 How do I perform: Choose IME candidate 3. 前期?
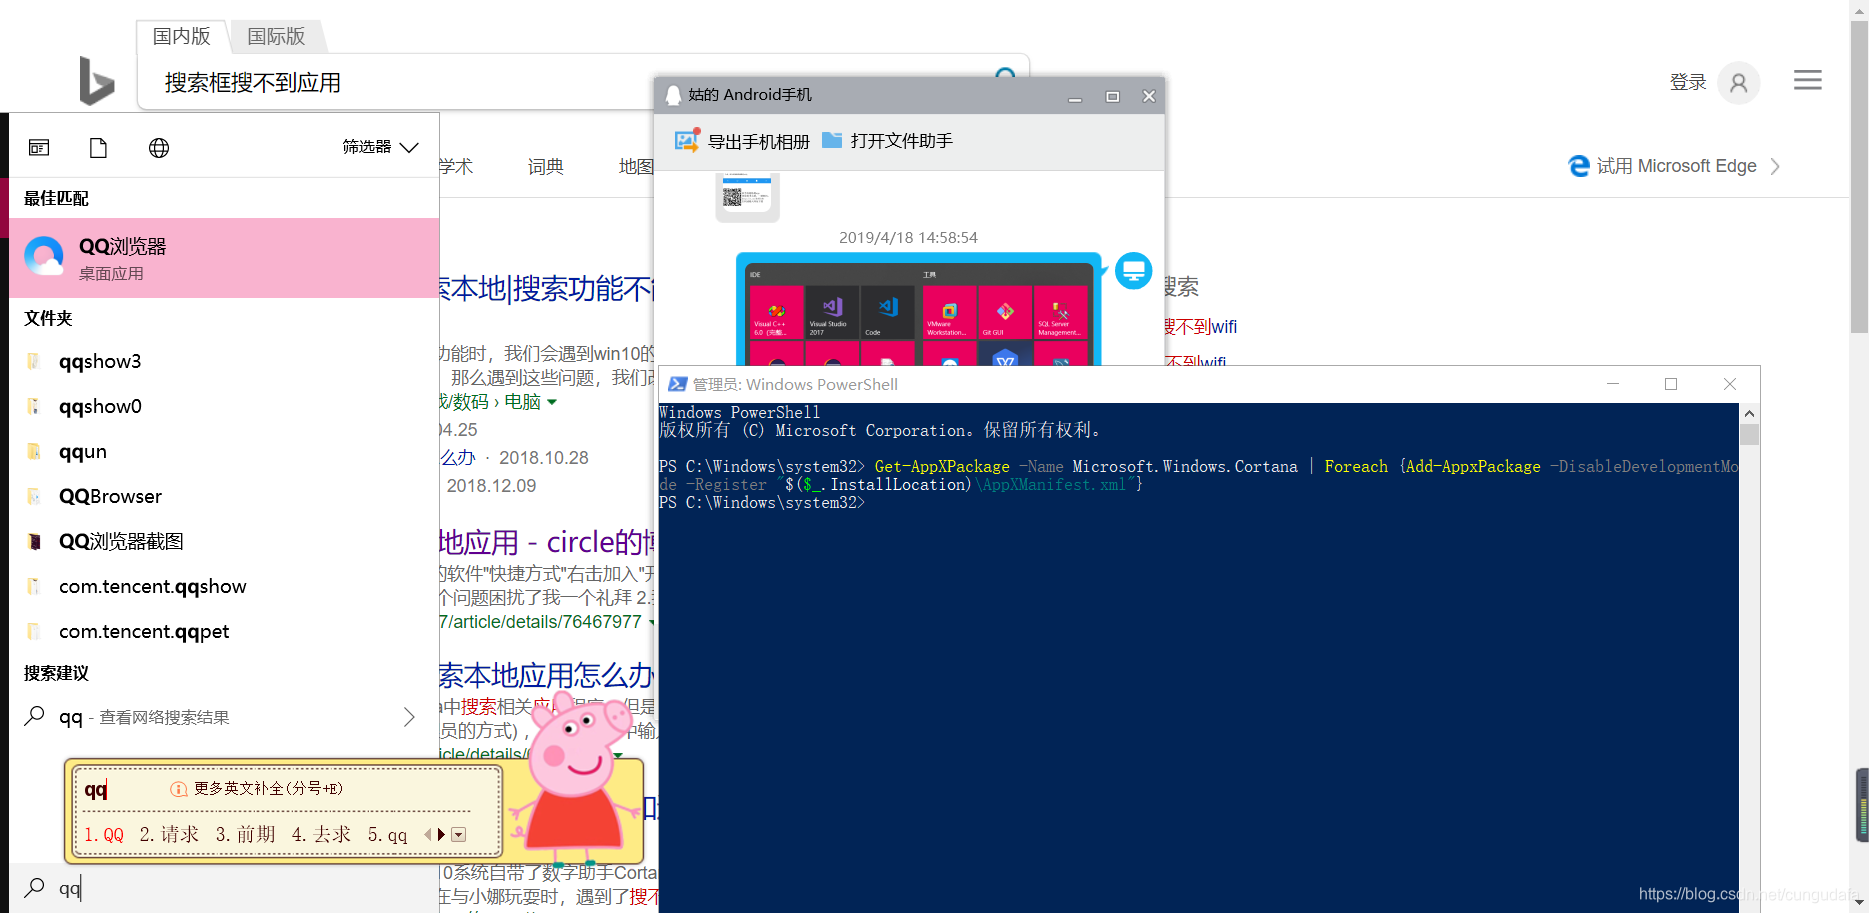coord(245,834)
